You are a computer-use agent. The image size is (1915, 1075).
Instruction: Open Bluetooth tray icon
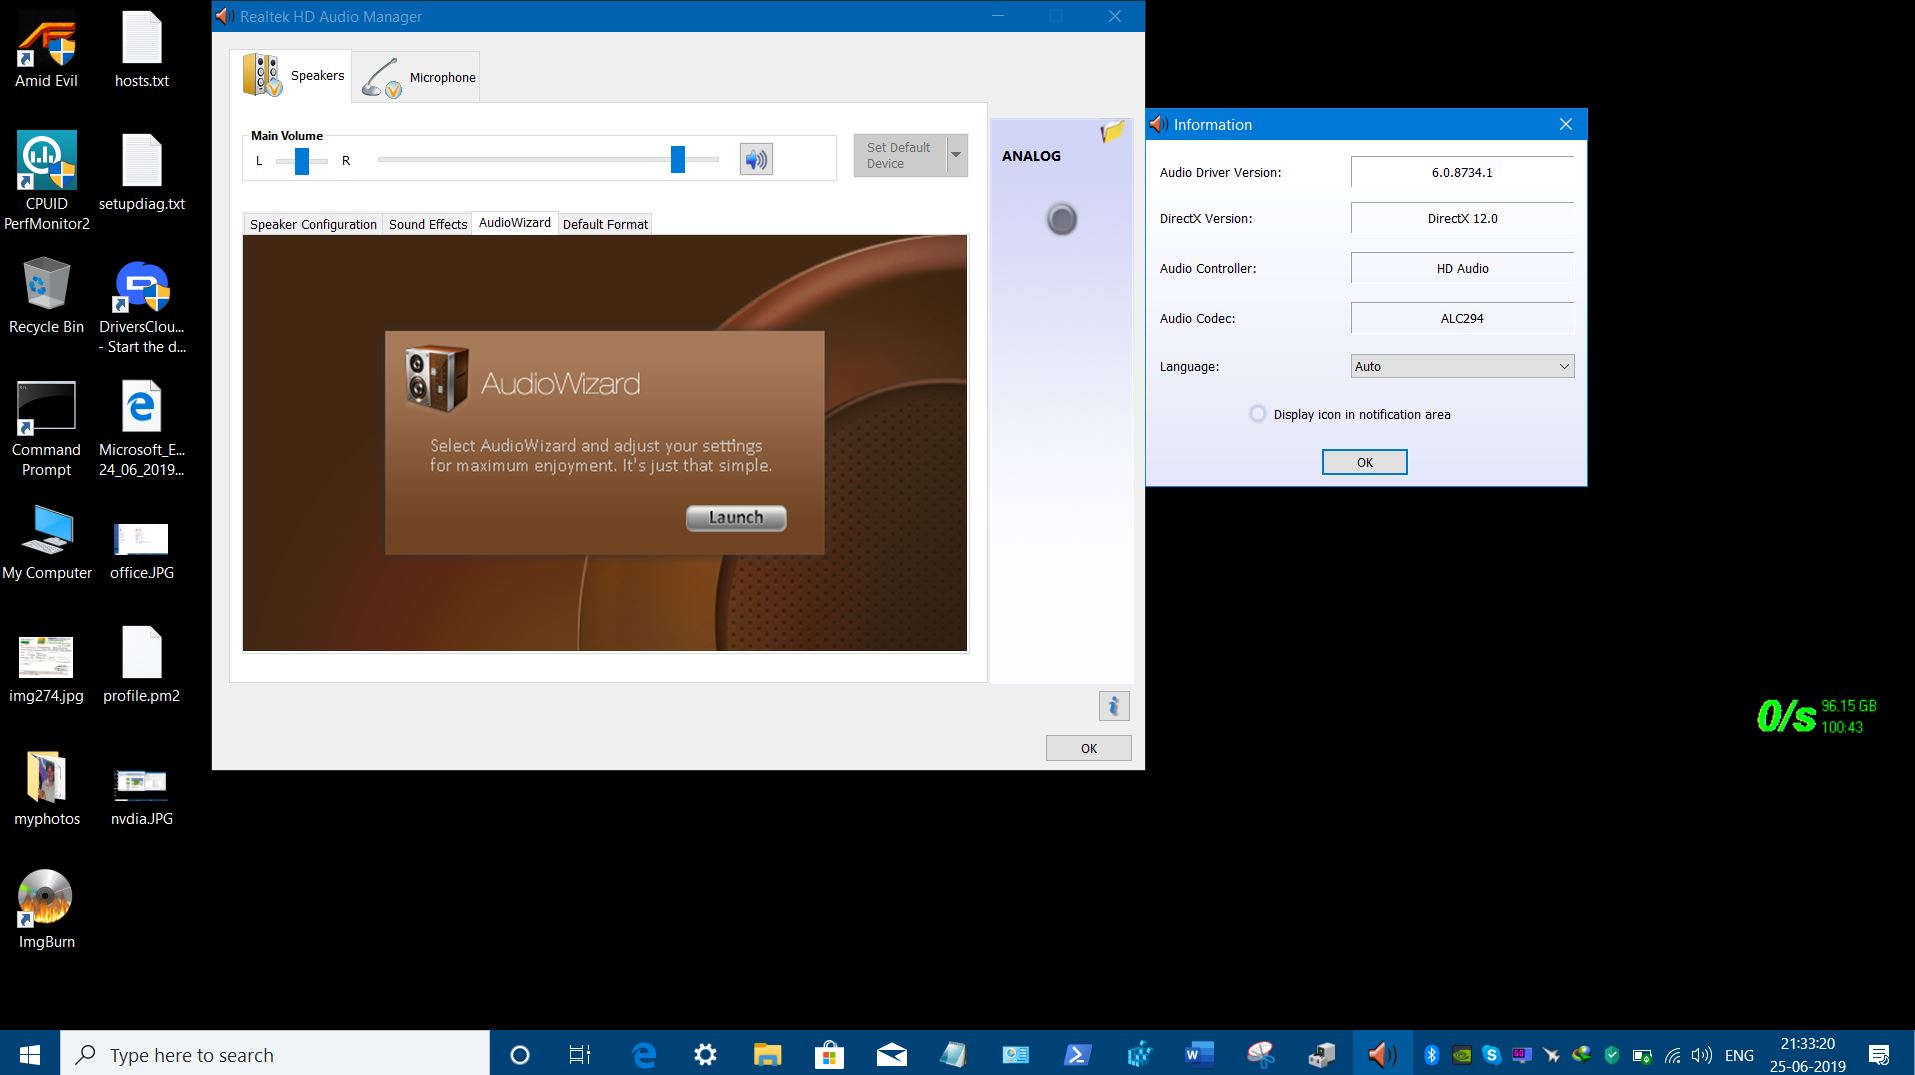[x=1431, y=1054]
